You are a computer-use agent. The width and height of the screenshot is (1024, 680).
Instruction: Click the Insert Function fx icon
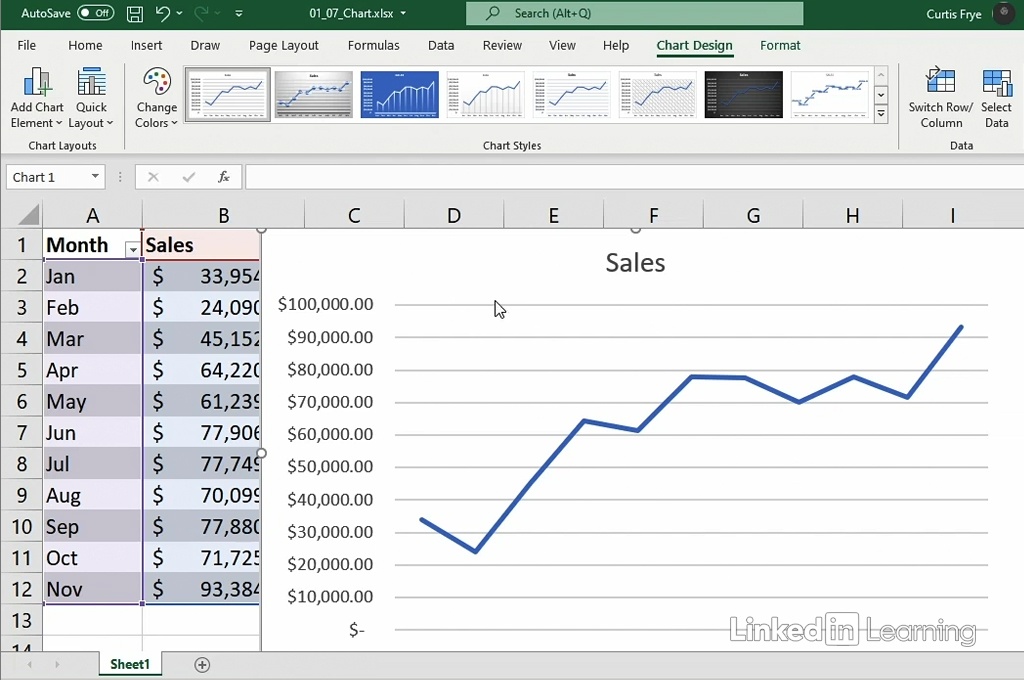(224, 177)
